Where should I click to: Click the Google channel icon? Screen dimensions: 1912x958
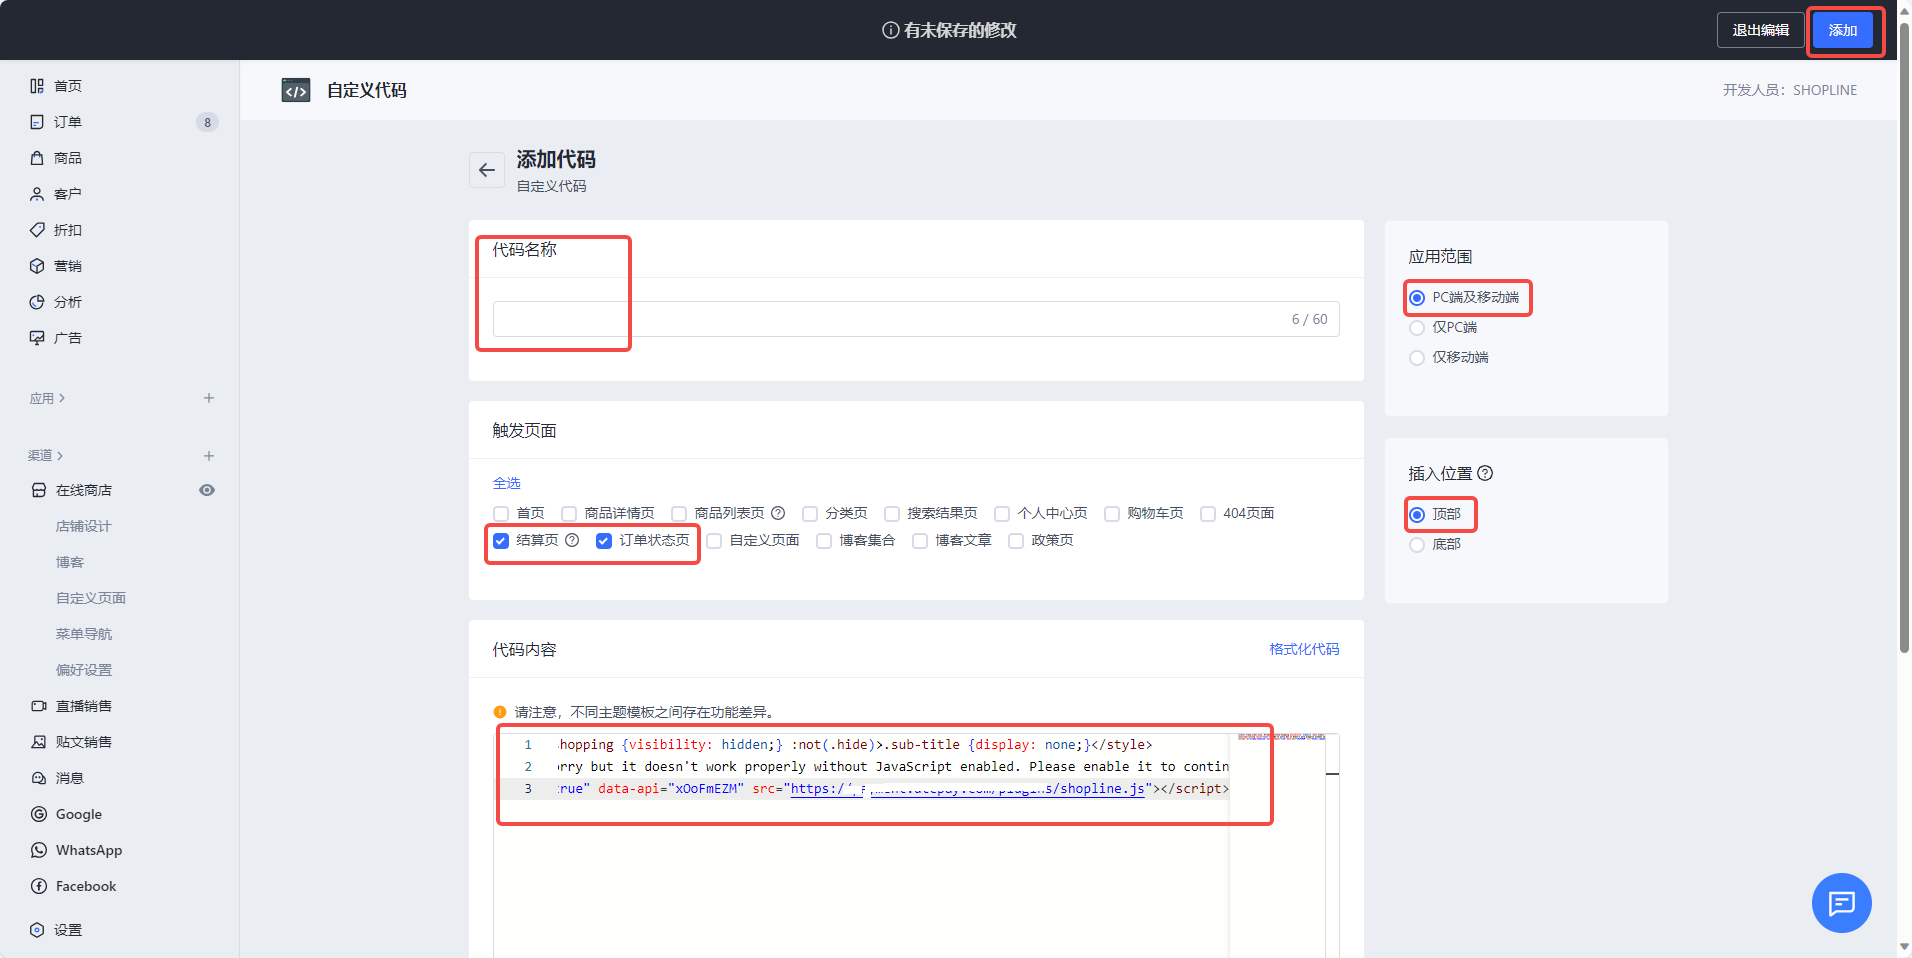[39, 814]
